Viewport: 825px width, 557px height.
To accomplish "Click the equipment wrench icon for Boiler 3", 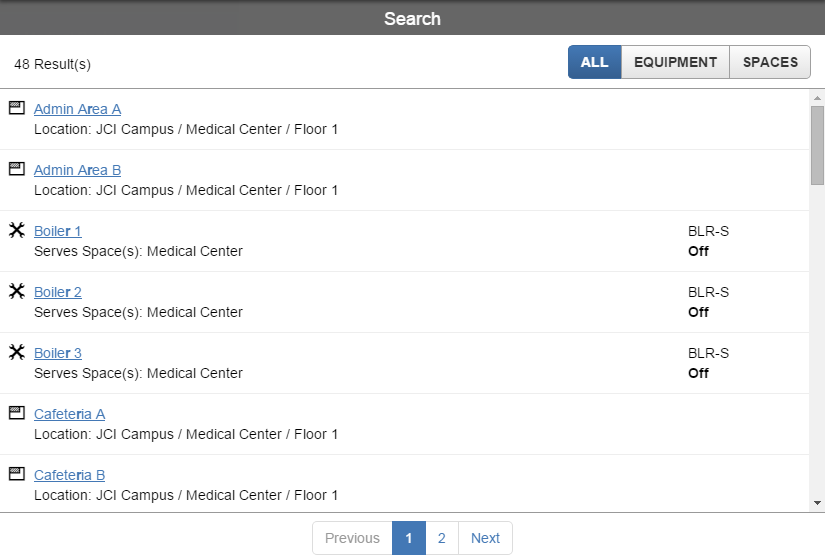I will (x=16, y=352).
